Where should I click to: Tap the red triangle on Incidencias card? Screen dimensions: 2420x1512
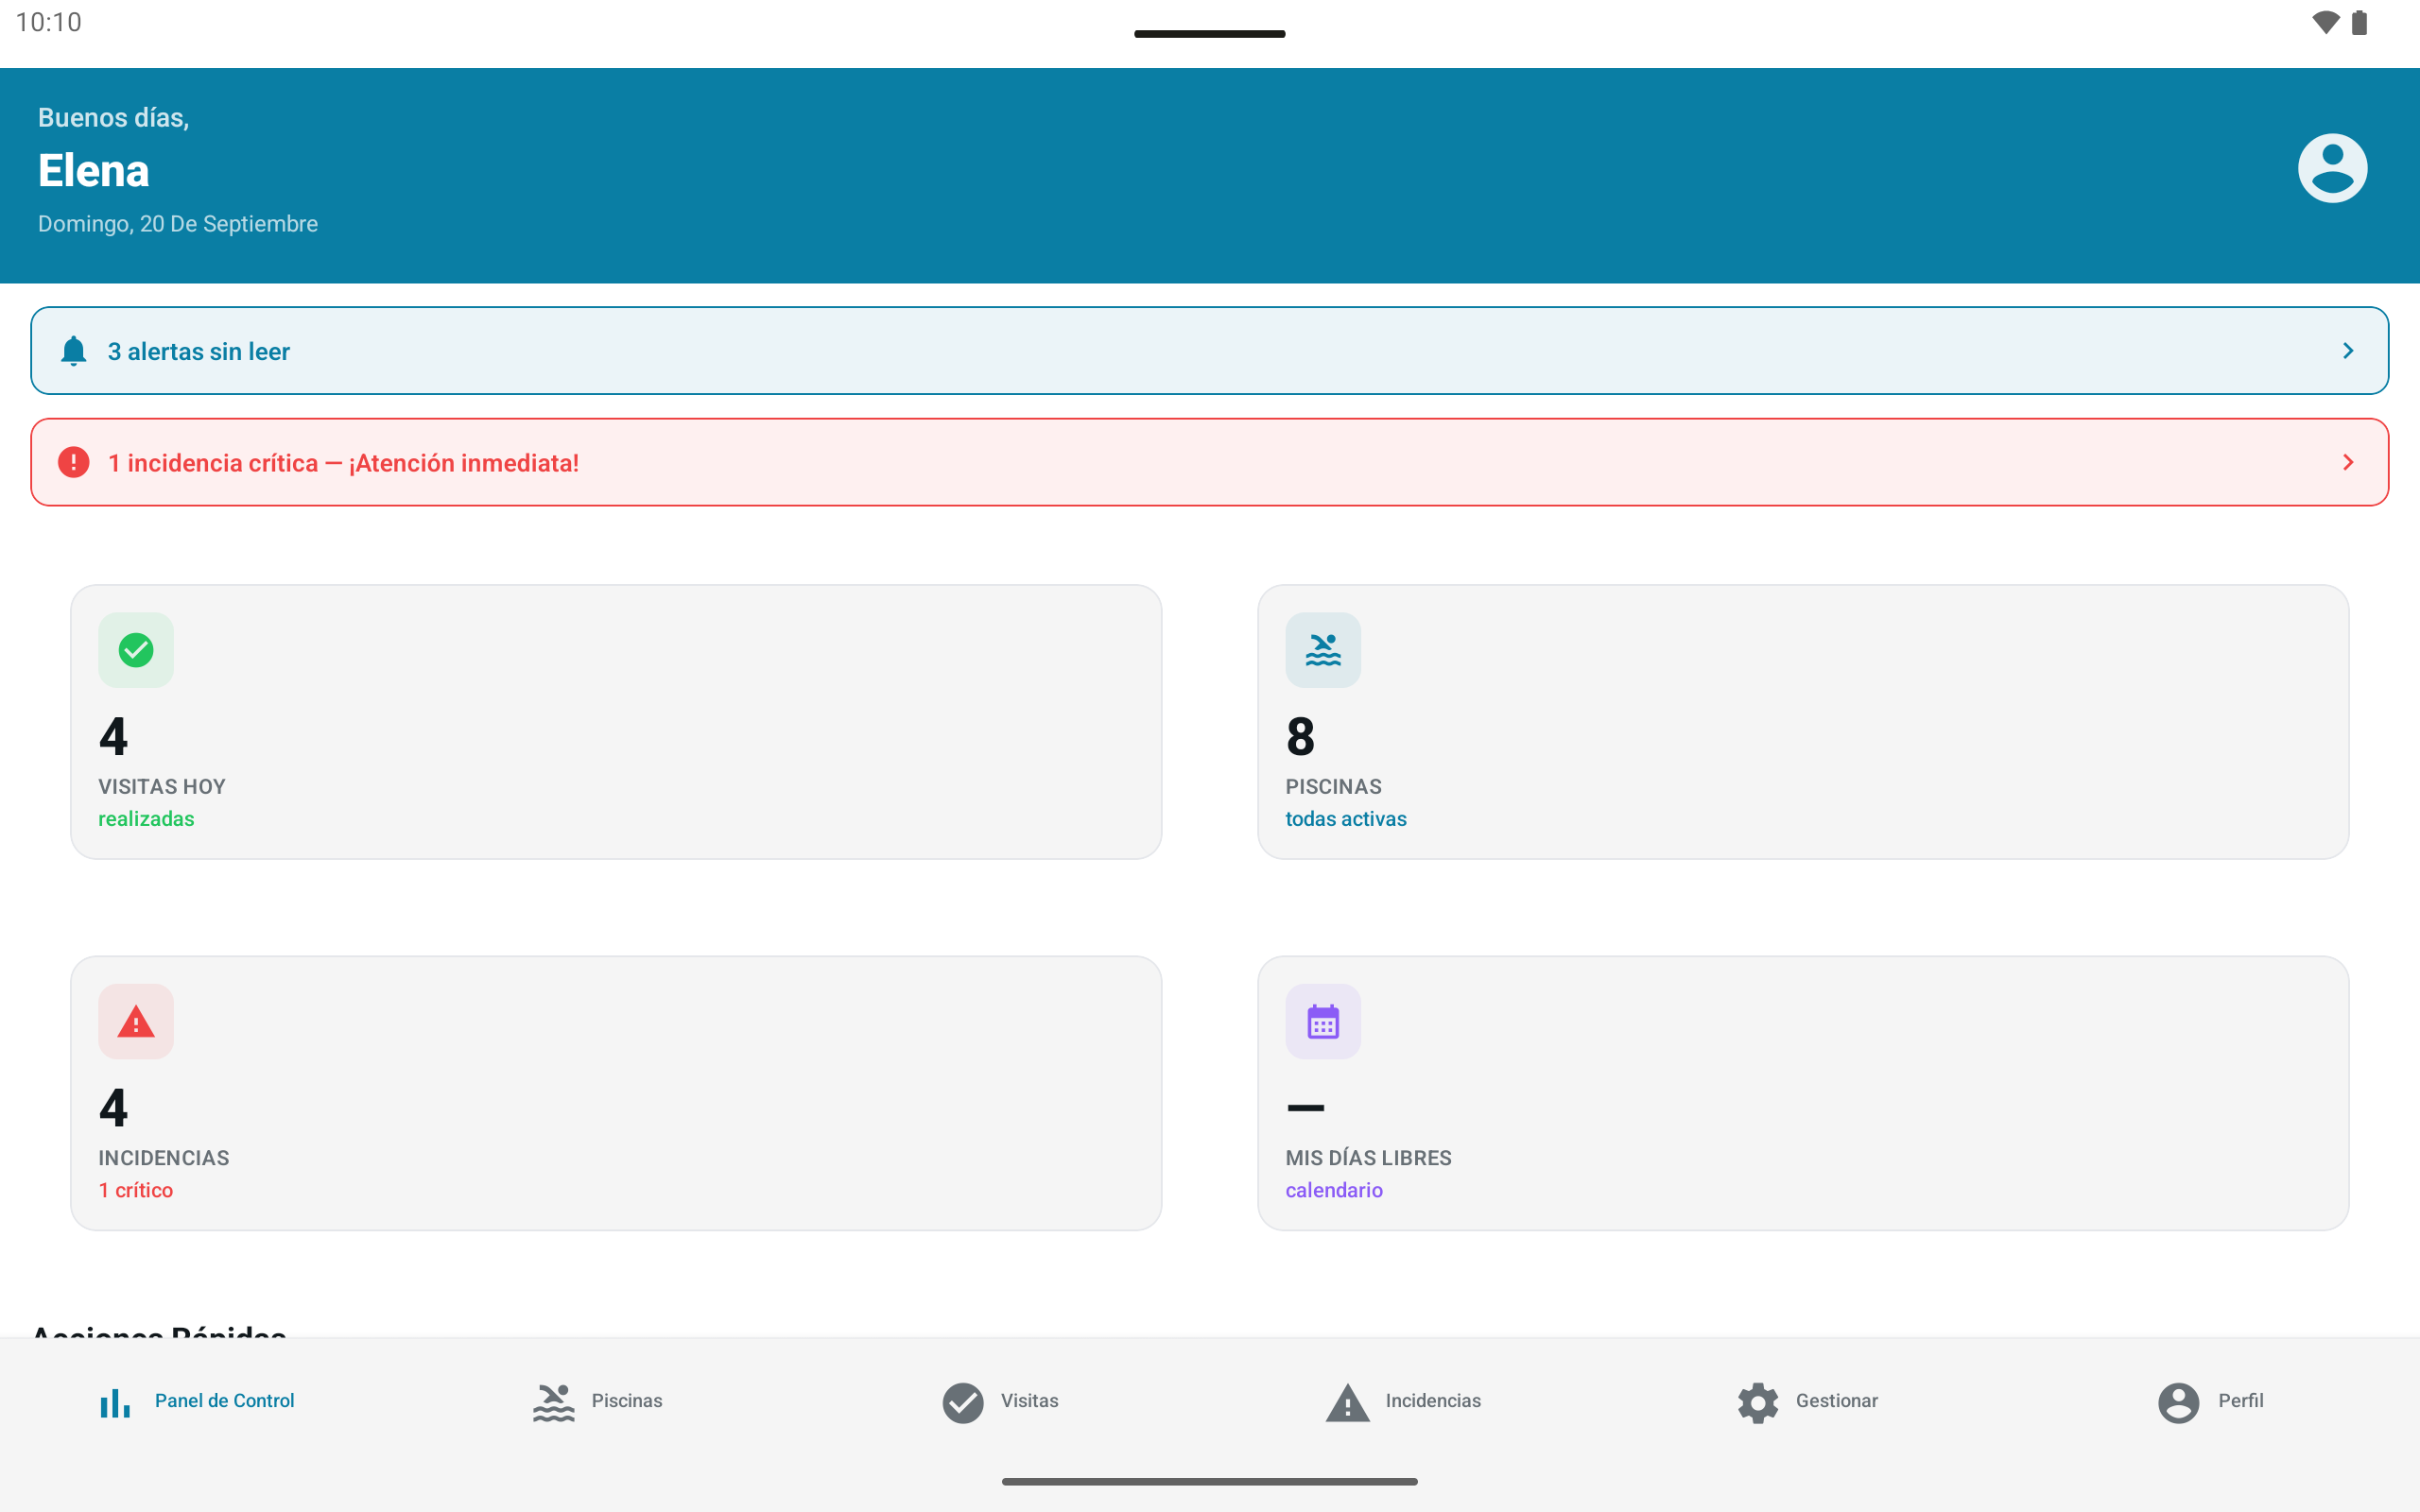pyautogui.click(x=136, y=1021)
